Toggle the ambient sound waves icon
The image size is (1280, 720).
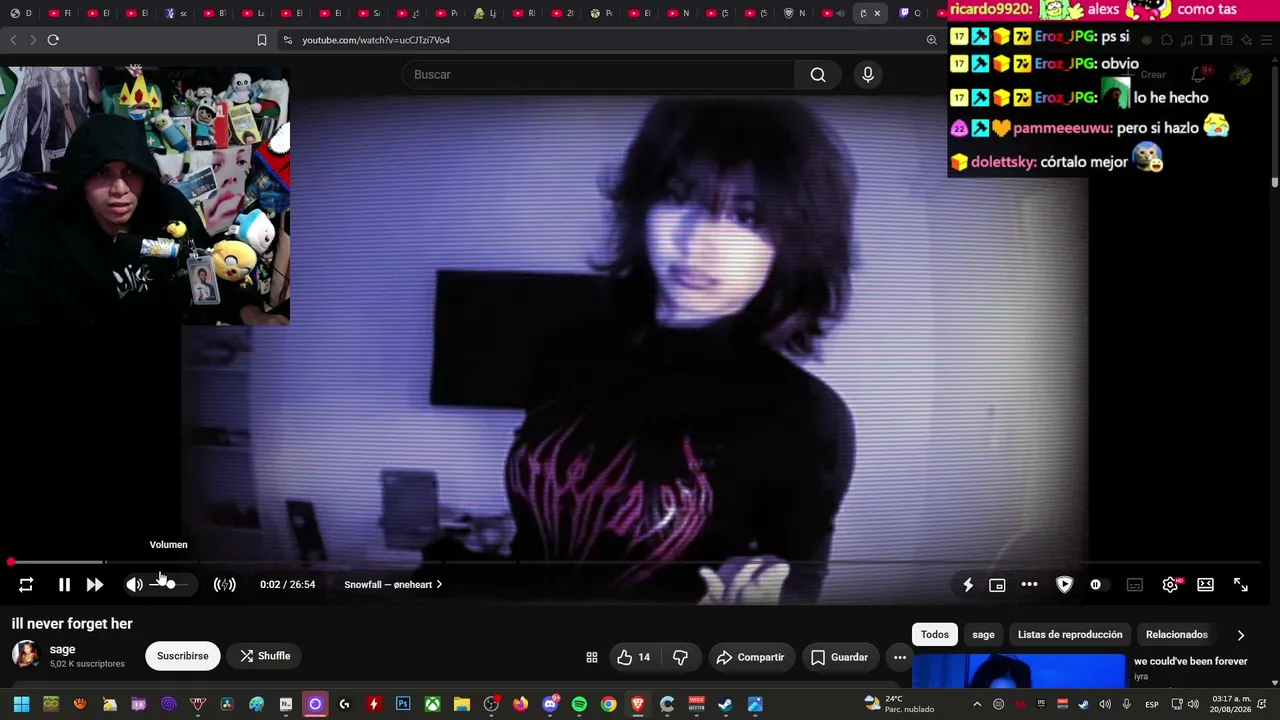pyautogui.click(x=225, y=585)
